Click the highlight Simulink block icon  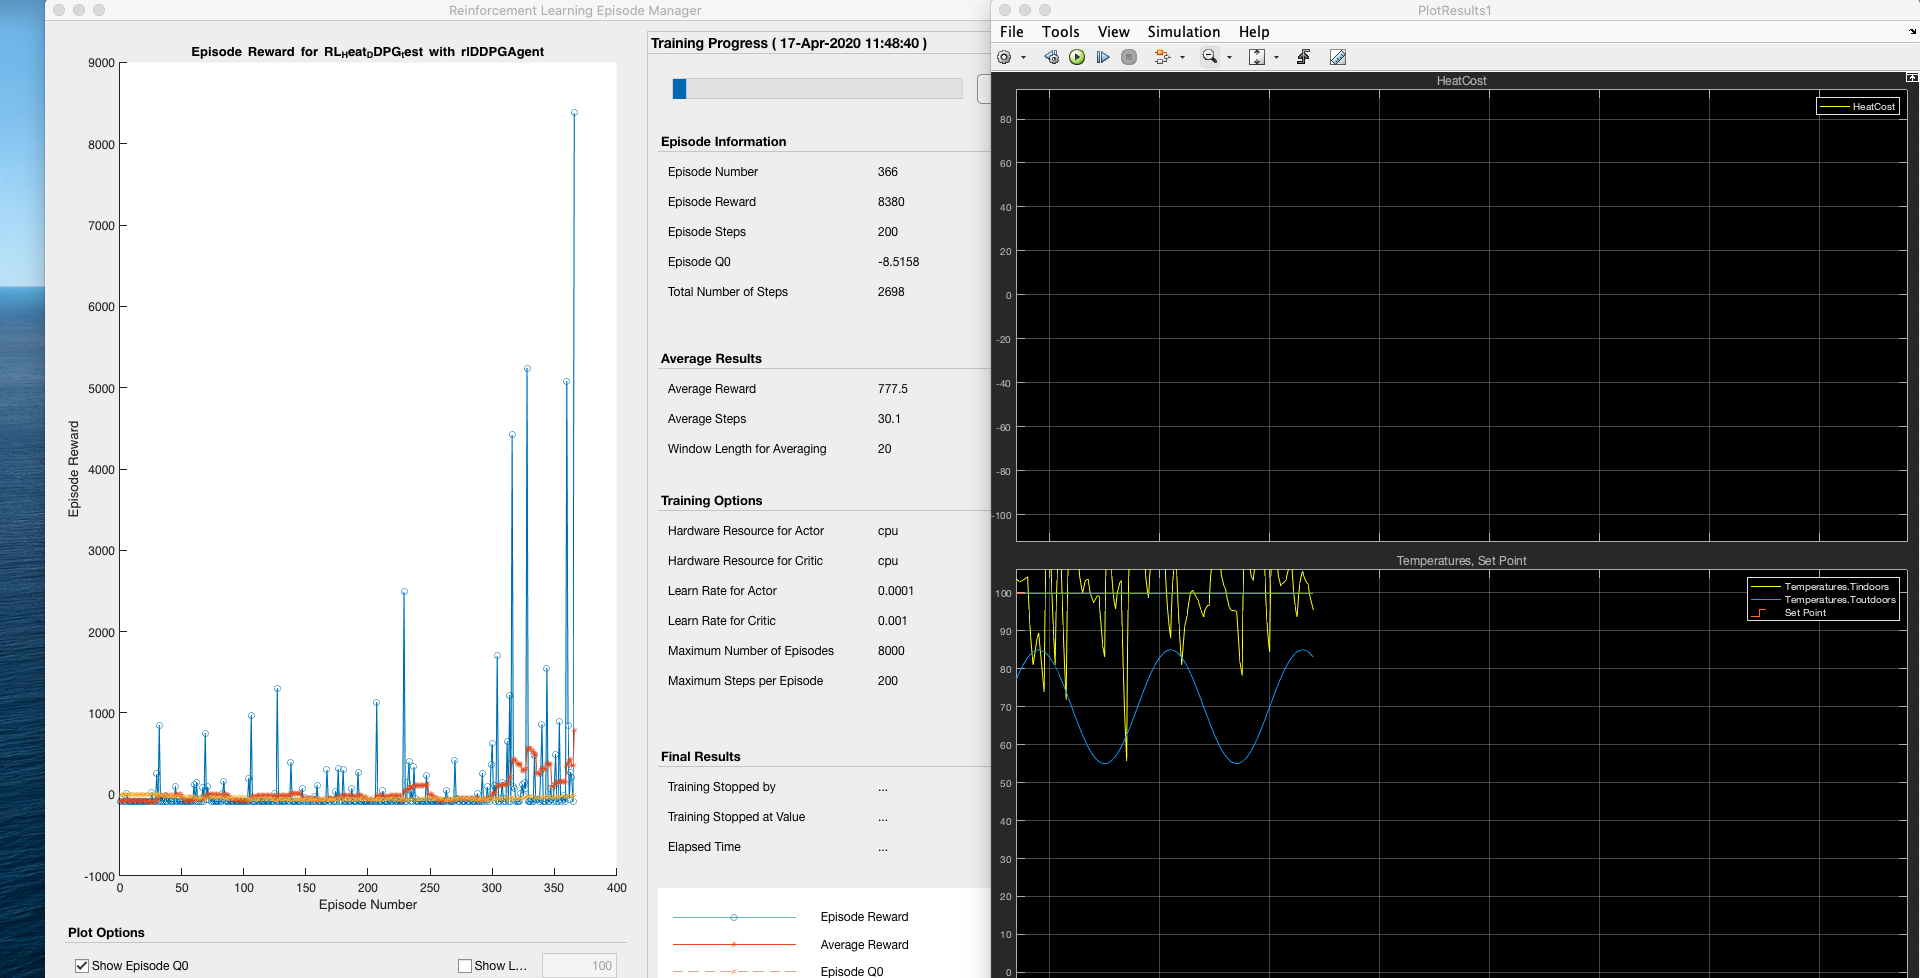pos(1162,57)
